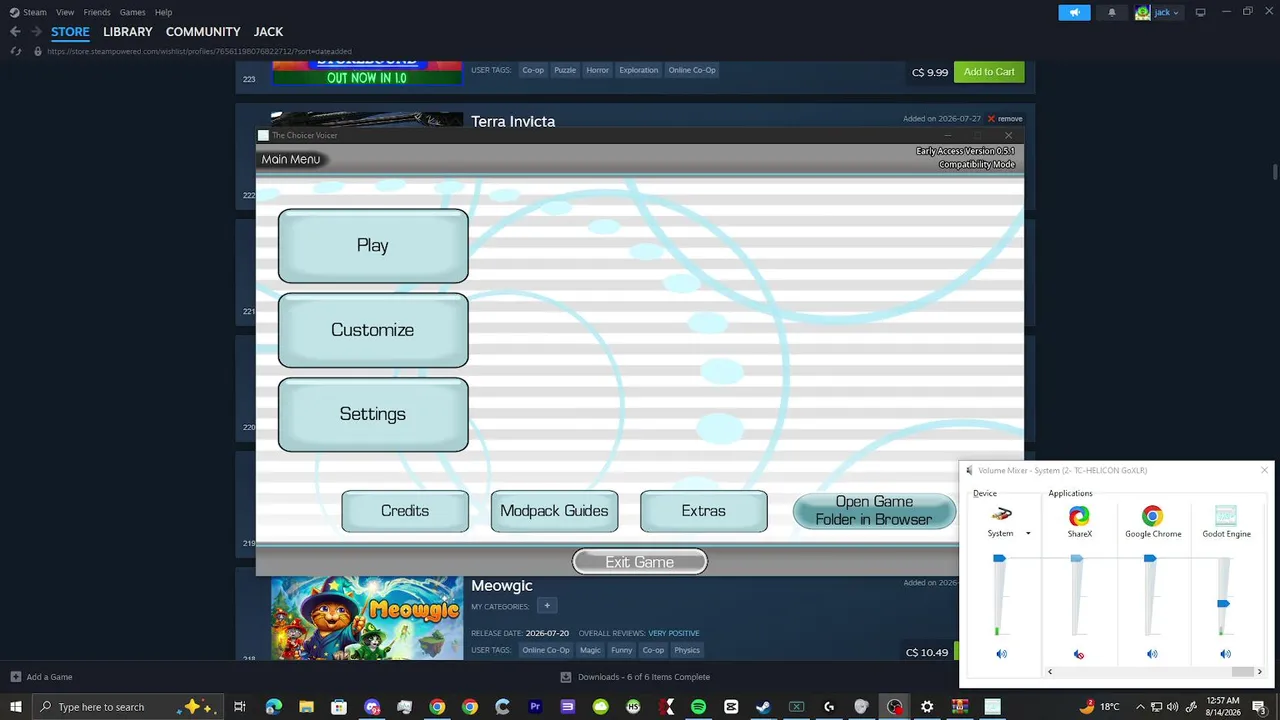Click the System device icon in Volume Mixer
Image resolution: width=1280 pixels, height=720 pixels.
click(1001, 515)
